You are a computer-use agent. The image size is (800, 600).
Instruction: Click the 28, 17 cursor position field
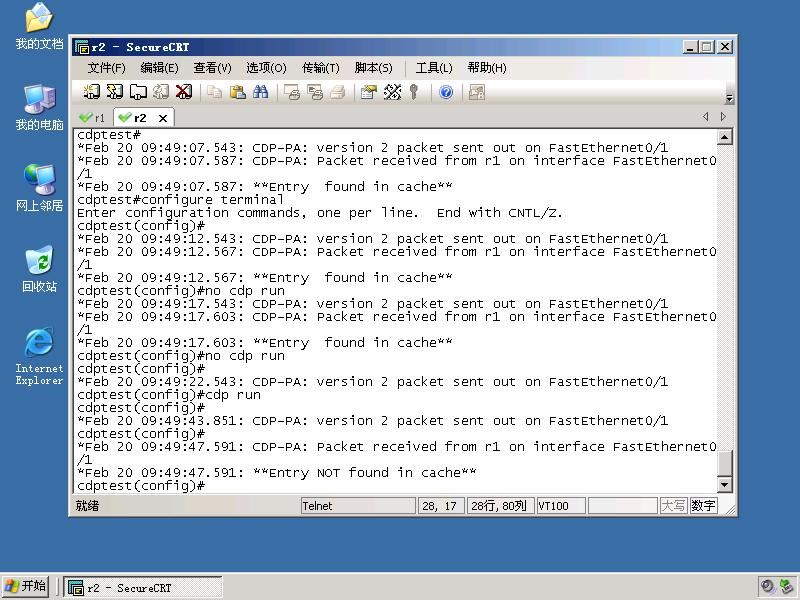pos(440,506)
